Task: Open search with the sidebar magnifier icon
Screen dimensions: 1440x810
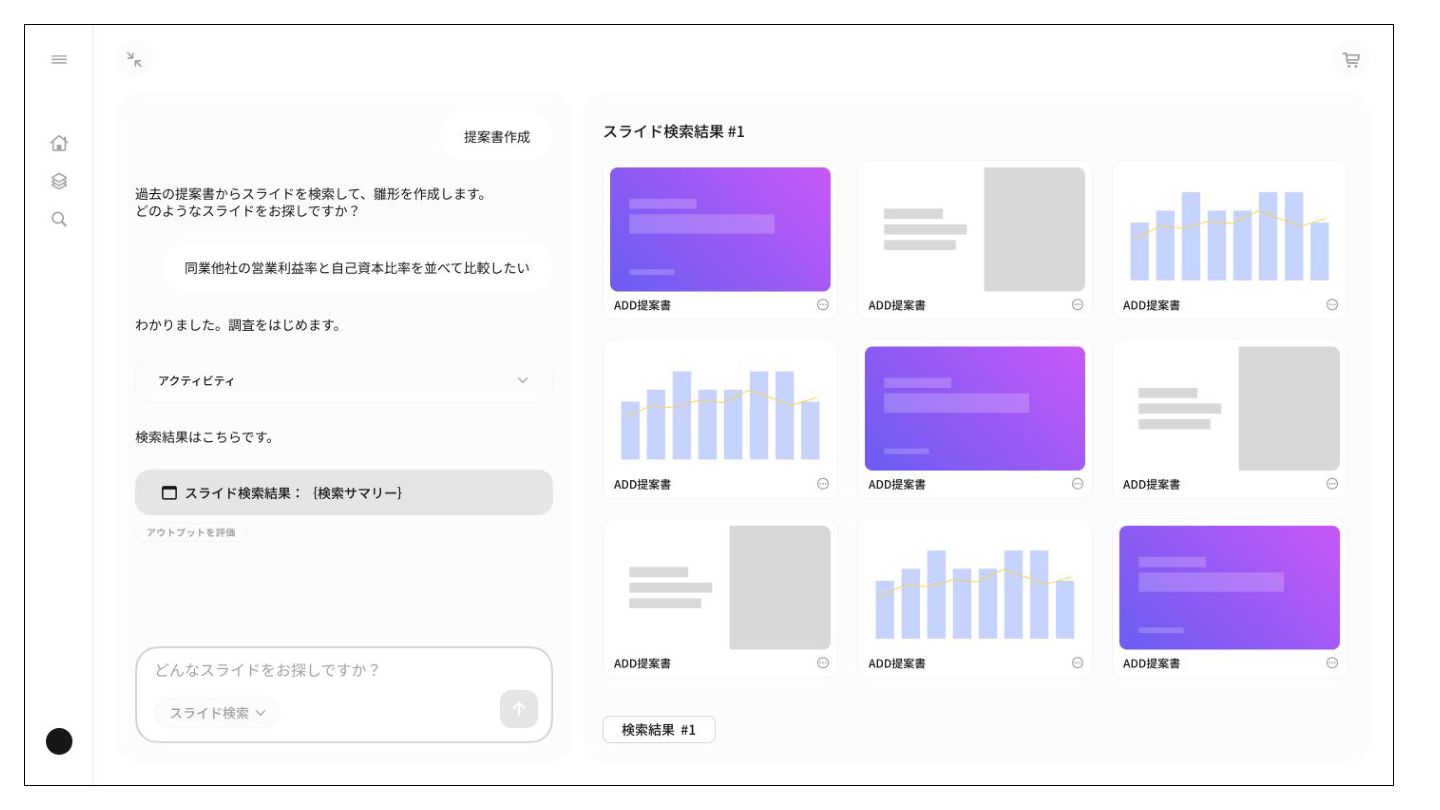Action: click(59, 219)
